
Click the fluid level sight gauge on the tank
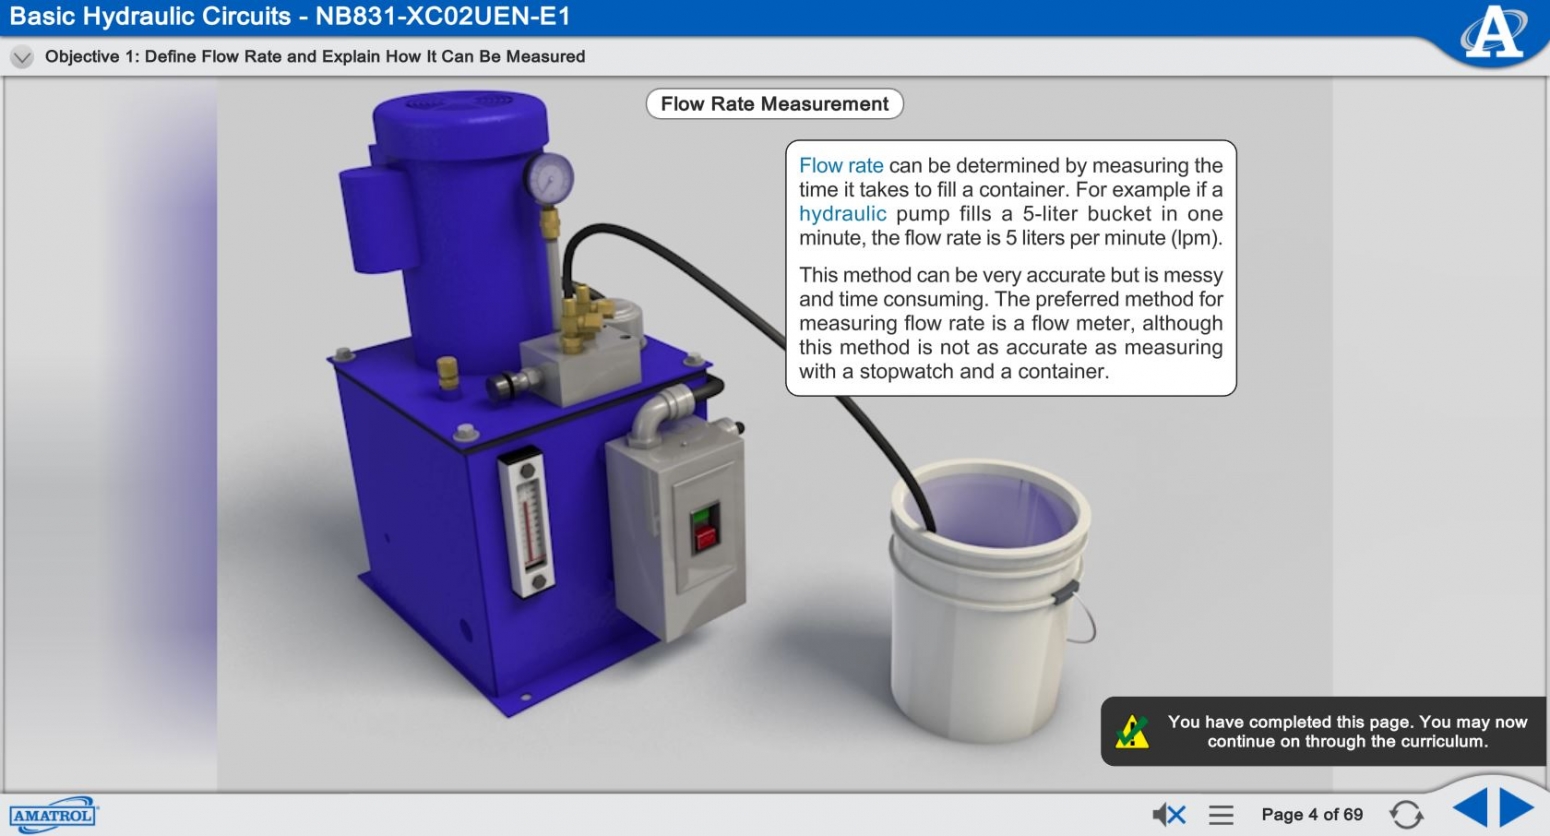(526, 522)
